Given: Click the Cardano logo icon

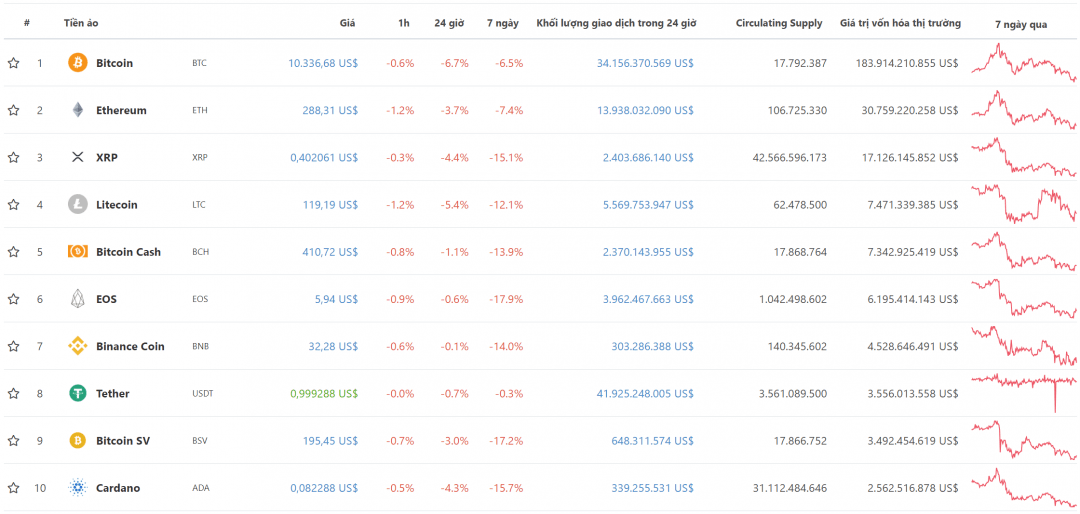Looking at the screenshot, I should click(78, 488).
